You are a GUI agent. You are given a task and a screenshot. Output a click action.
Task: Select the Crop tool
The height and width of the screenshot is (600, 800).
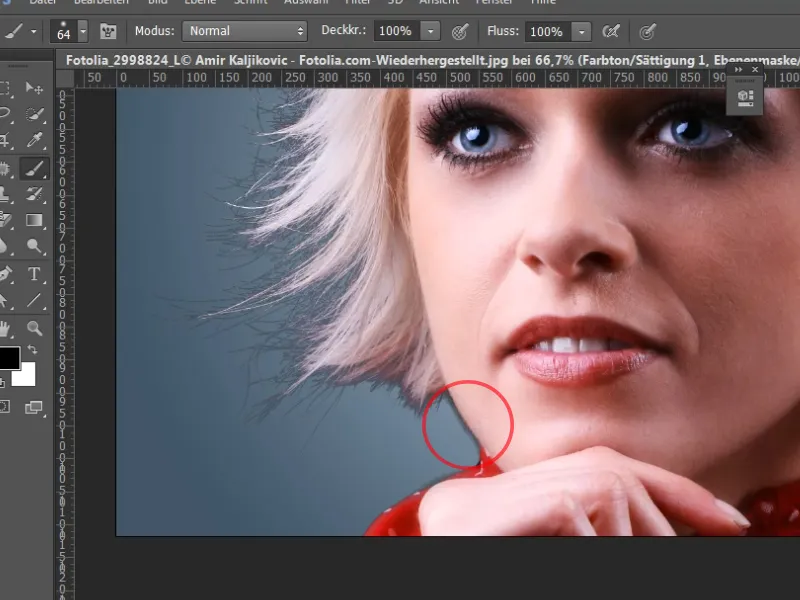click(5, 140)
